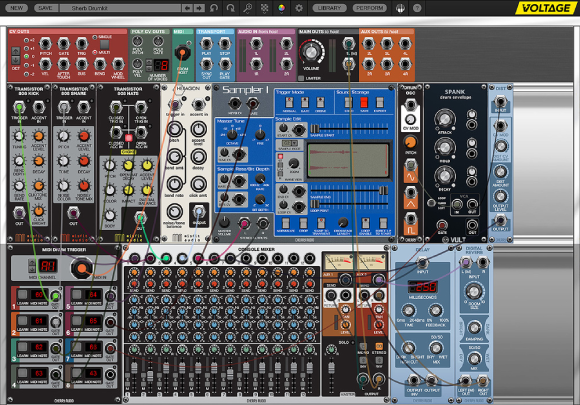The width and height of the screenshot is (580, 405).
Task: Click LEARN button for drum trigger slot 5
Action: [77, 295]
